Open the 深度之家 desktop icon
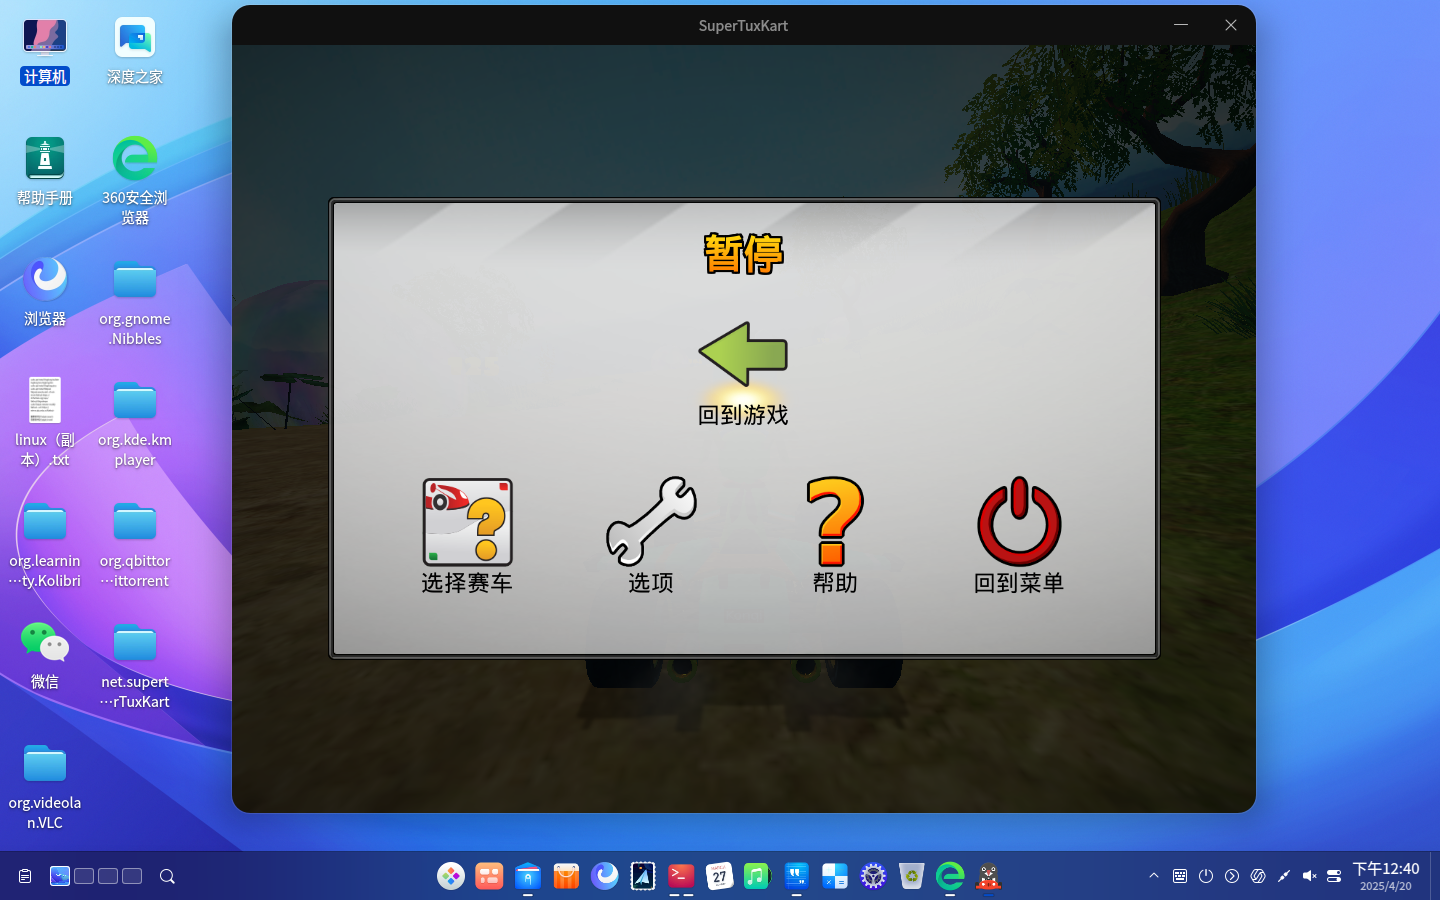The height and width of the screenshot is (900, 1440). (x=135, y=51)
